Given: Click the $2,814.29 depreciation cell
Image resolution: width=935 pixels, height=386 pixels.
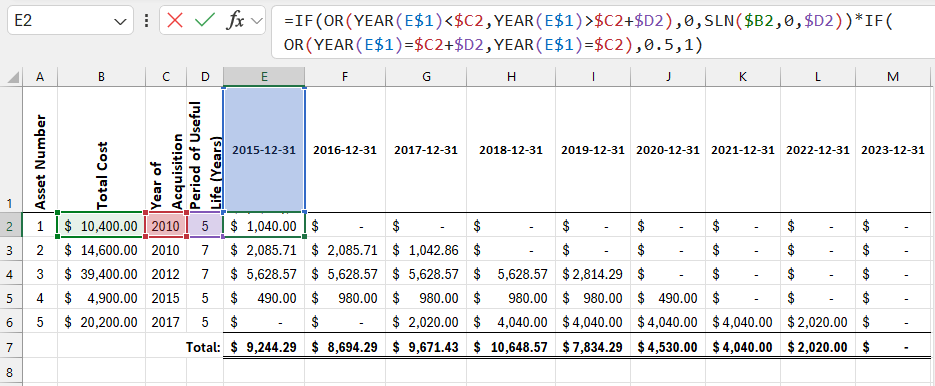Looking at the screenshot, I should click(x=593, y=274).
